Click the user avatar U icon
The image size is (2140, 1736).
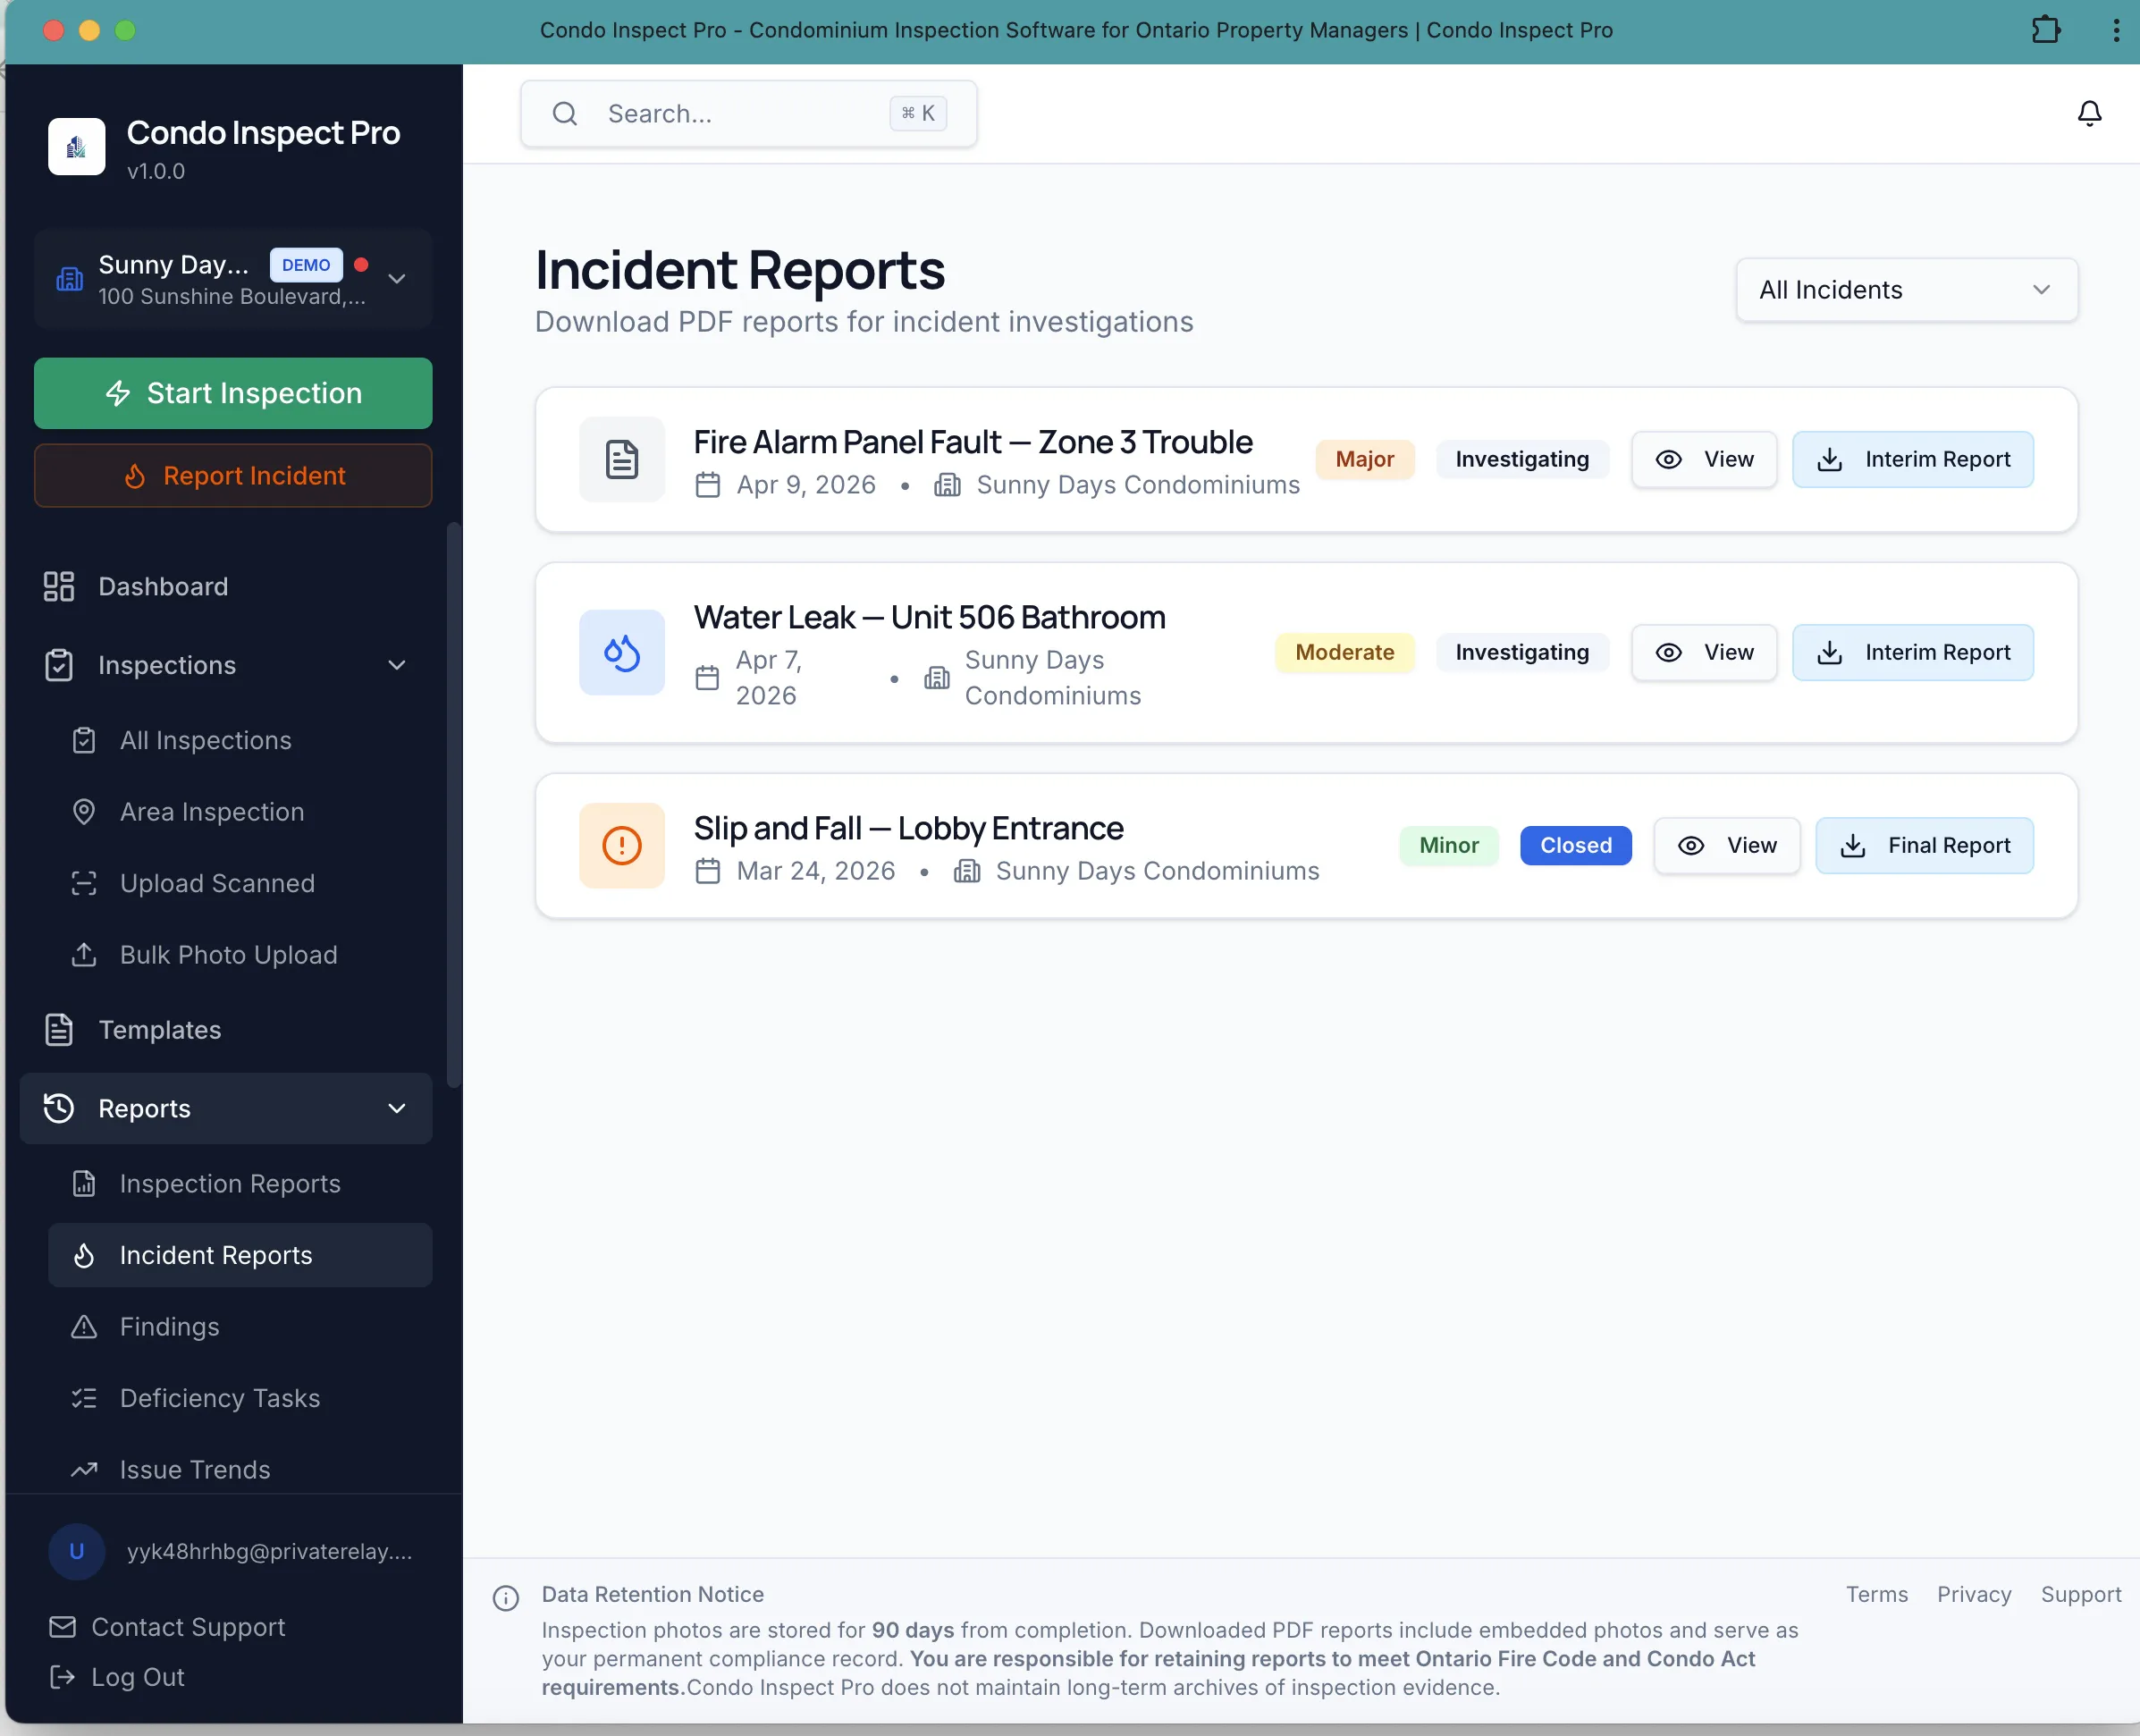(x=76, y=1552)
